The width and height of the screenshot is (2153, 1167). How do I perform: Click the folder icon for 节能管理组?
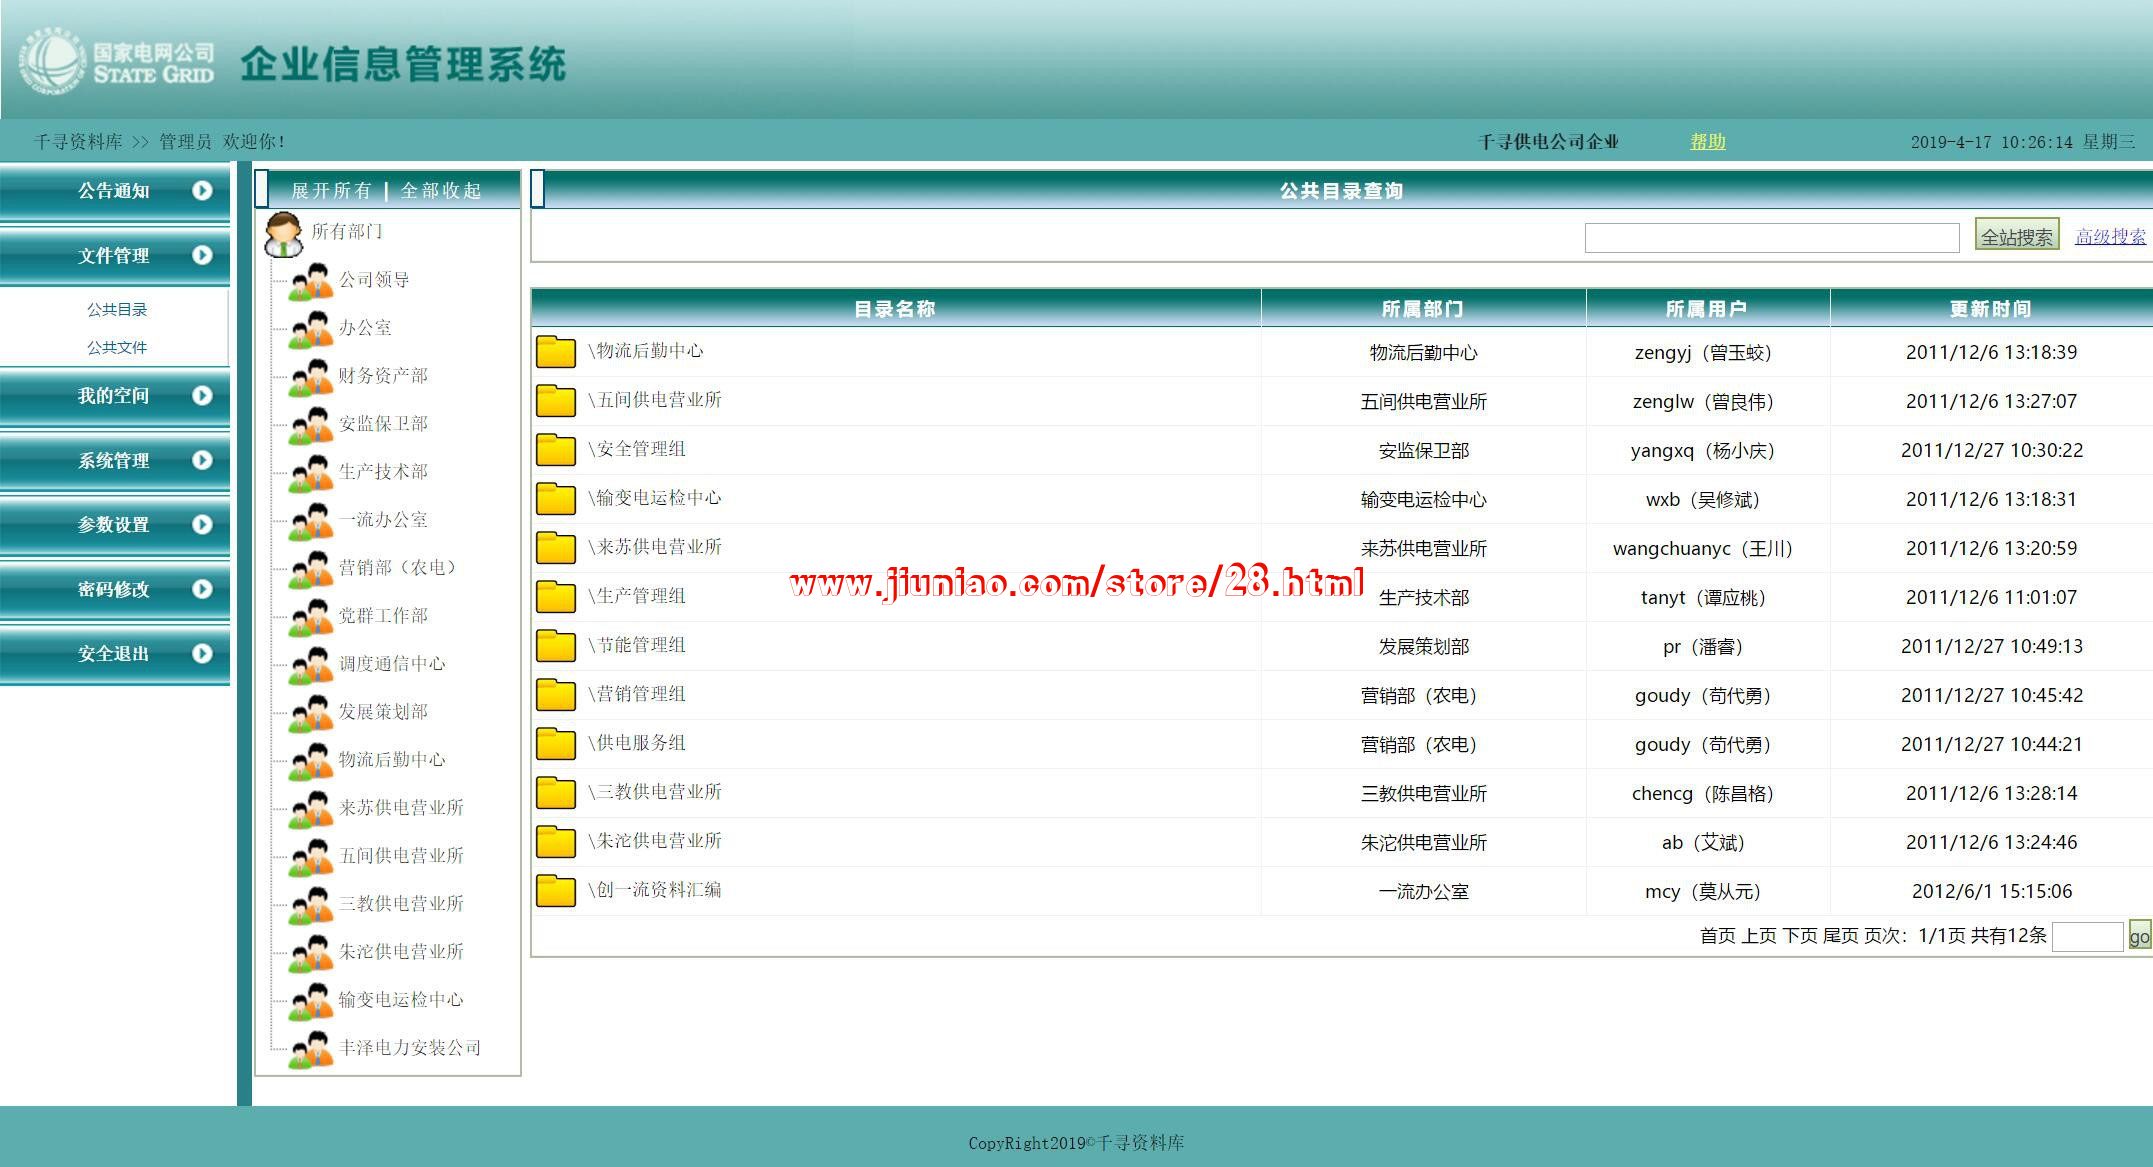[555, 646]
